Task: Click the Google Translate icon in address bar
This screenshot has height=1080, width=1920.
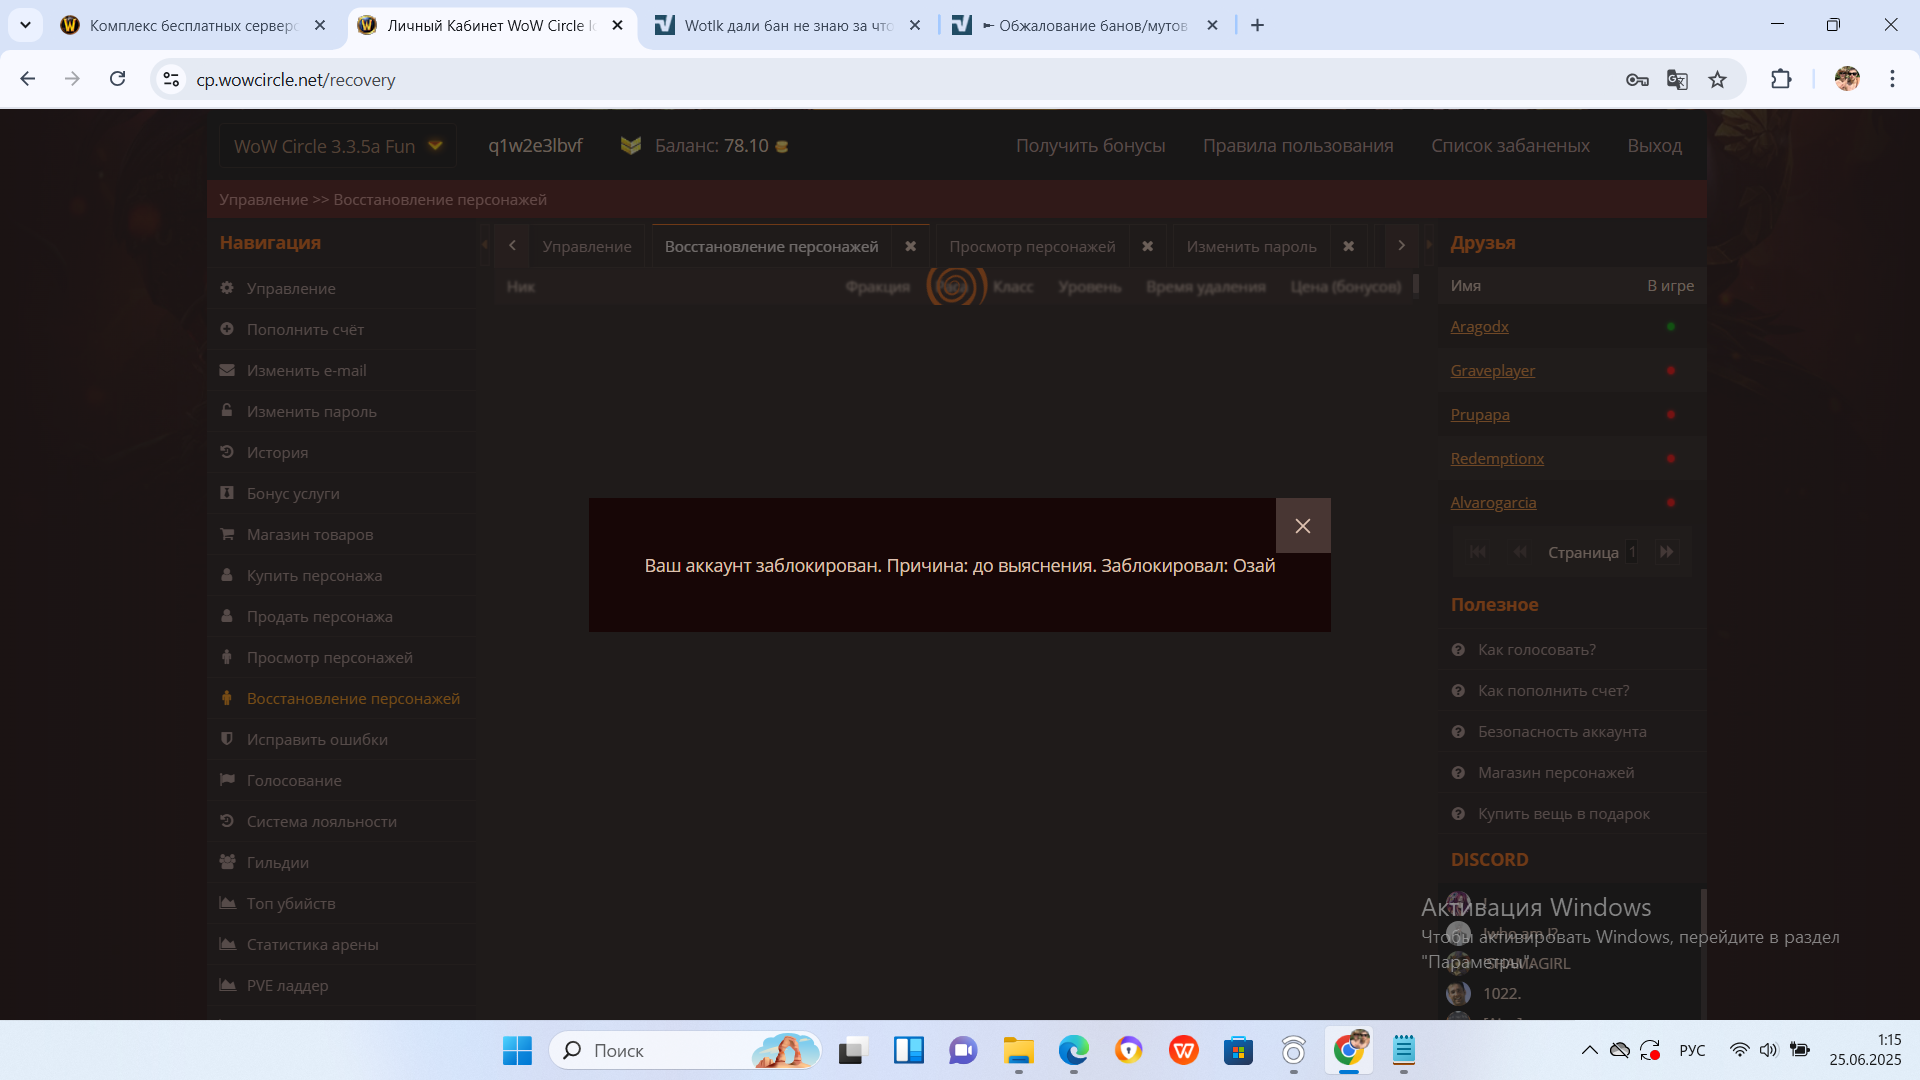Action: [1677, 80]
